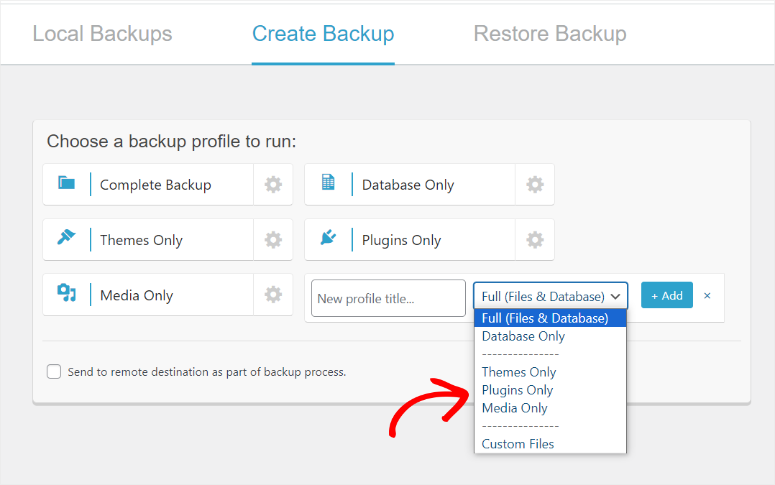Image resolution: width=775 pixels, height=485 pixels.
Task: Open the Restore Backup tab
Action: pos(550,34)
